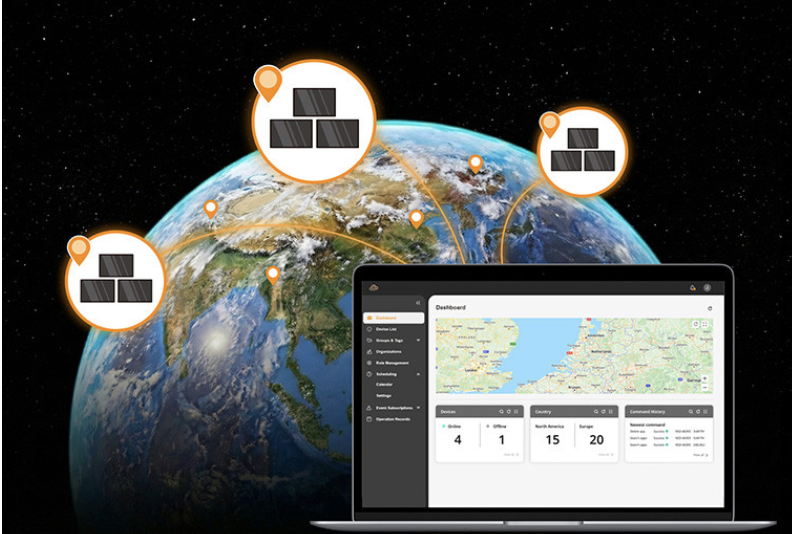792x534 pixels.
Task: Refresh the dashboard using icon beside Dashboard title
Action: point(710,308)
